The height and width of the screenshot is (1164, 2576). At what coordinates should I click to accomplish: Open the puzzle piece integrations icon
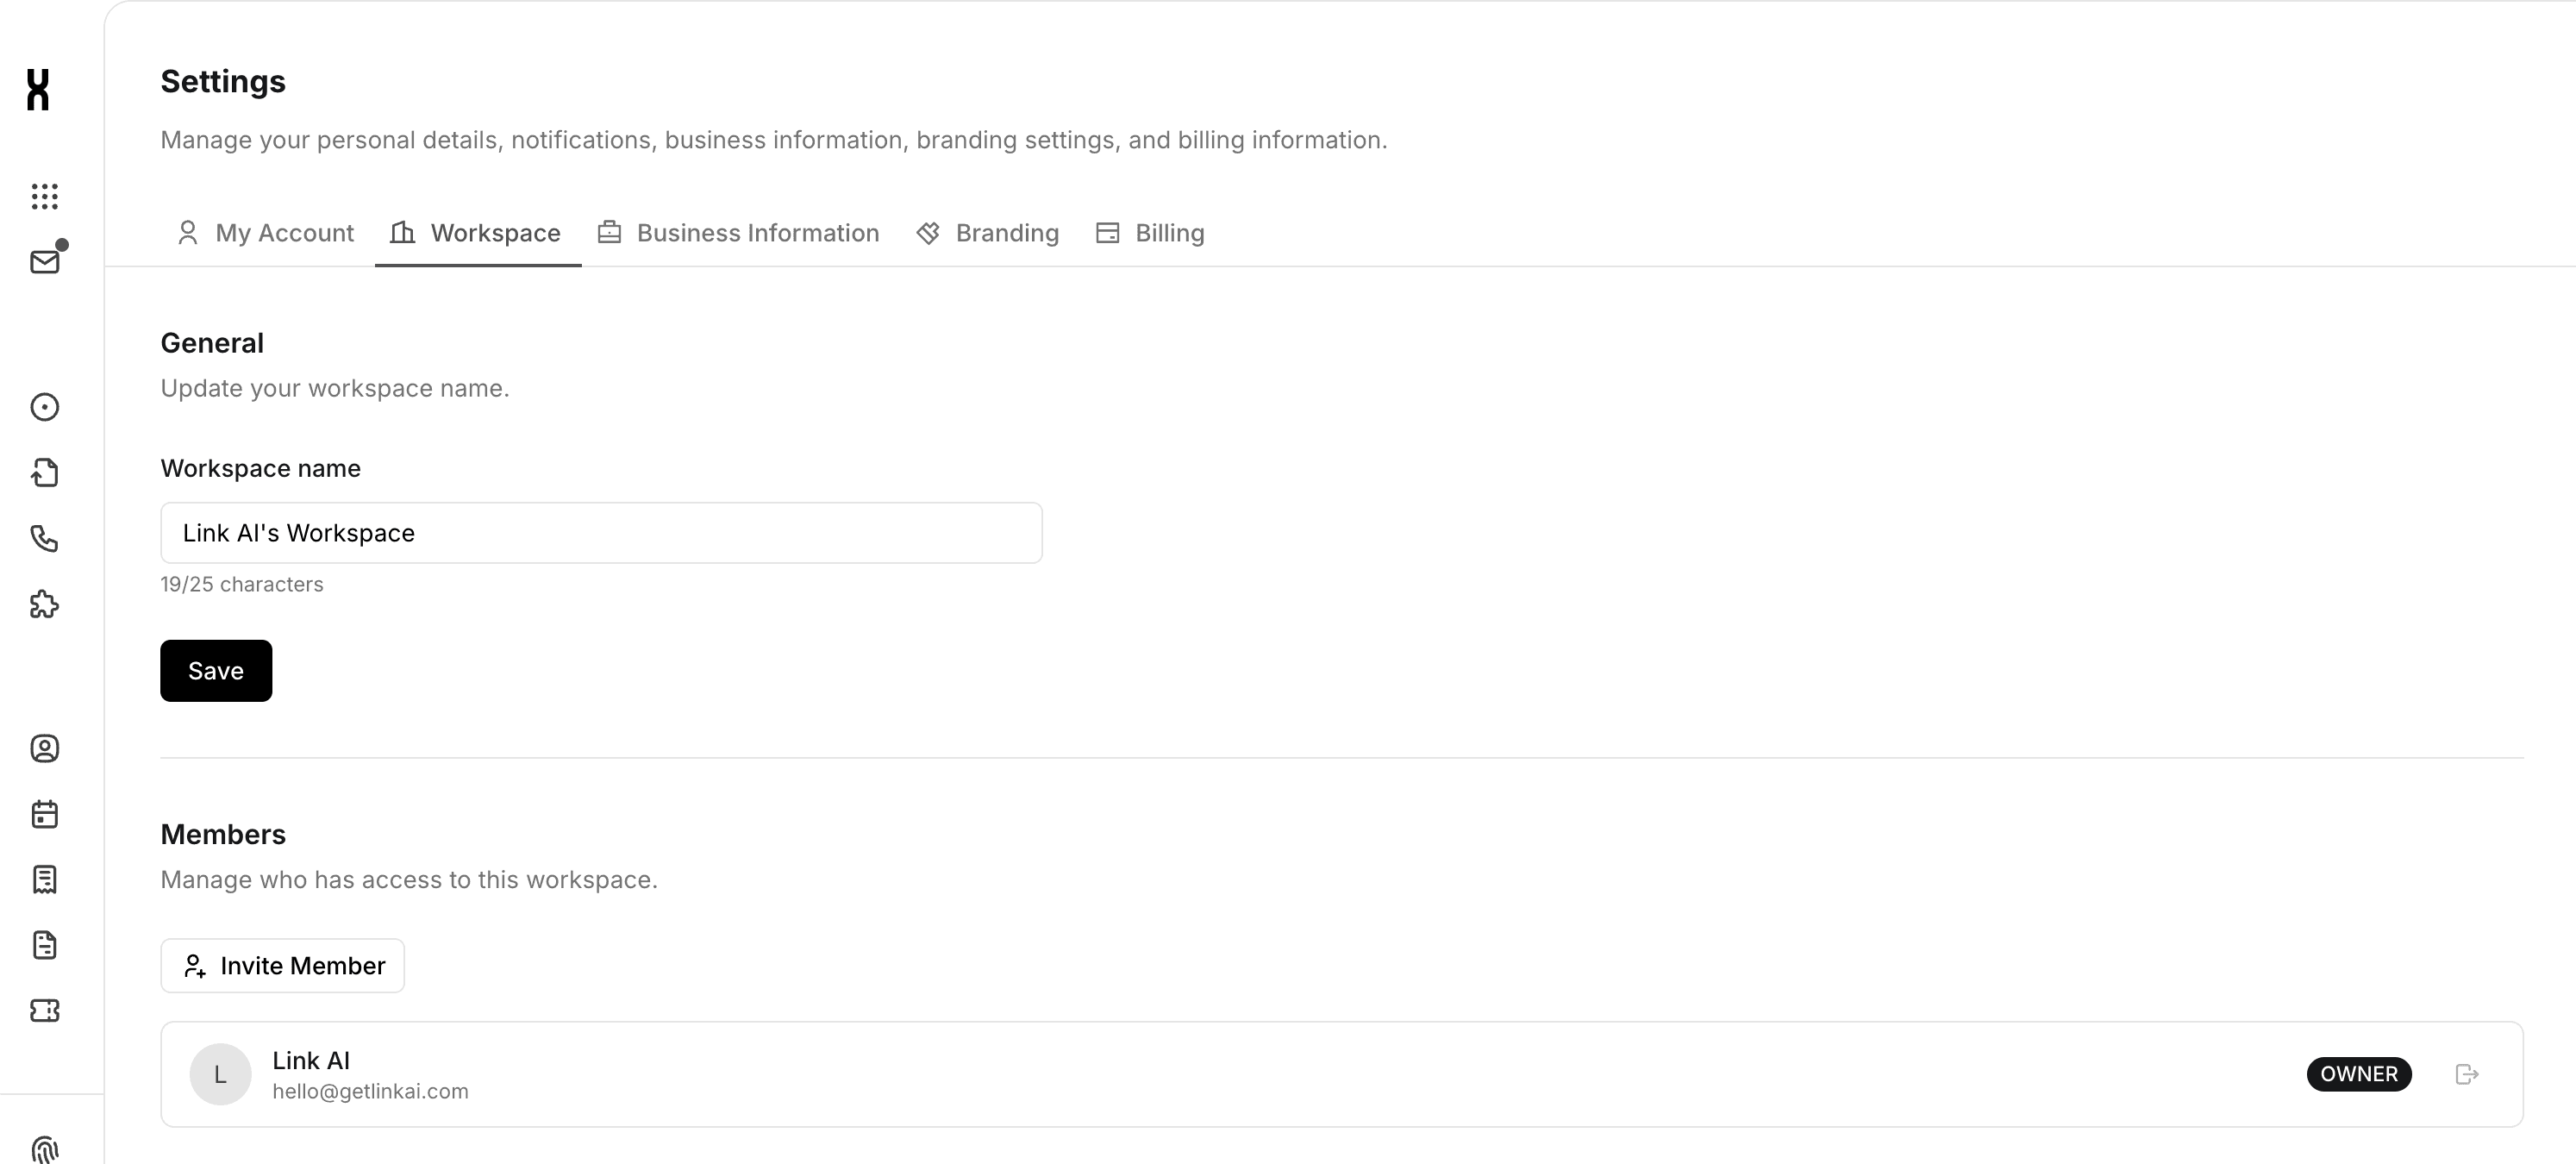pyautogui.click(x=45, y=605)
